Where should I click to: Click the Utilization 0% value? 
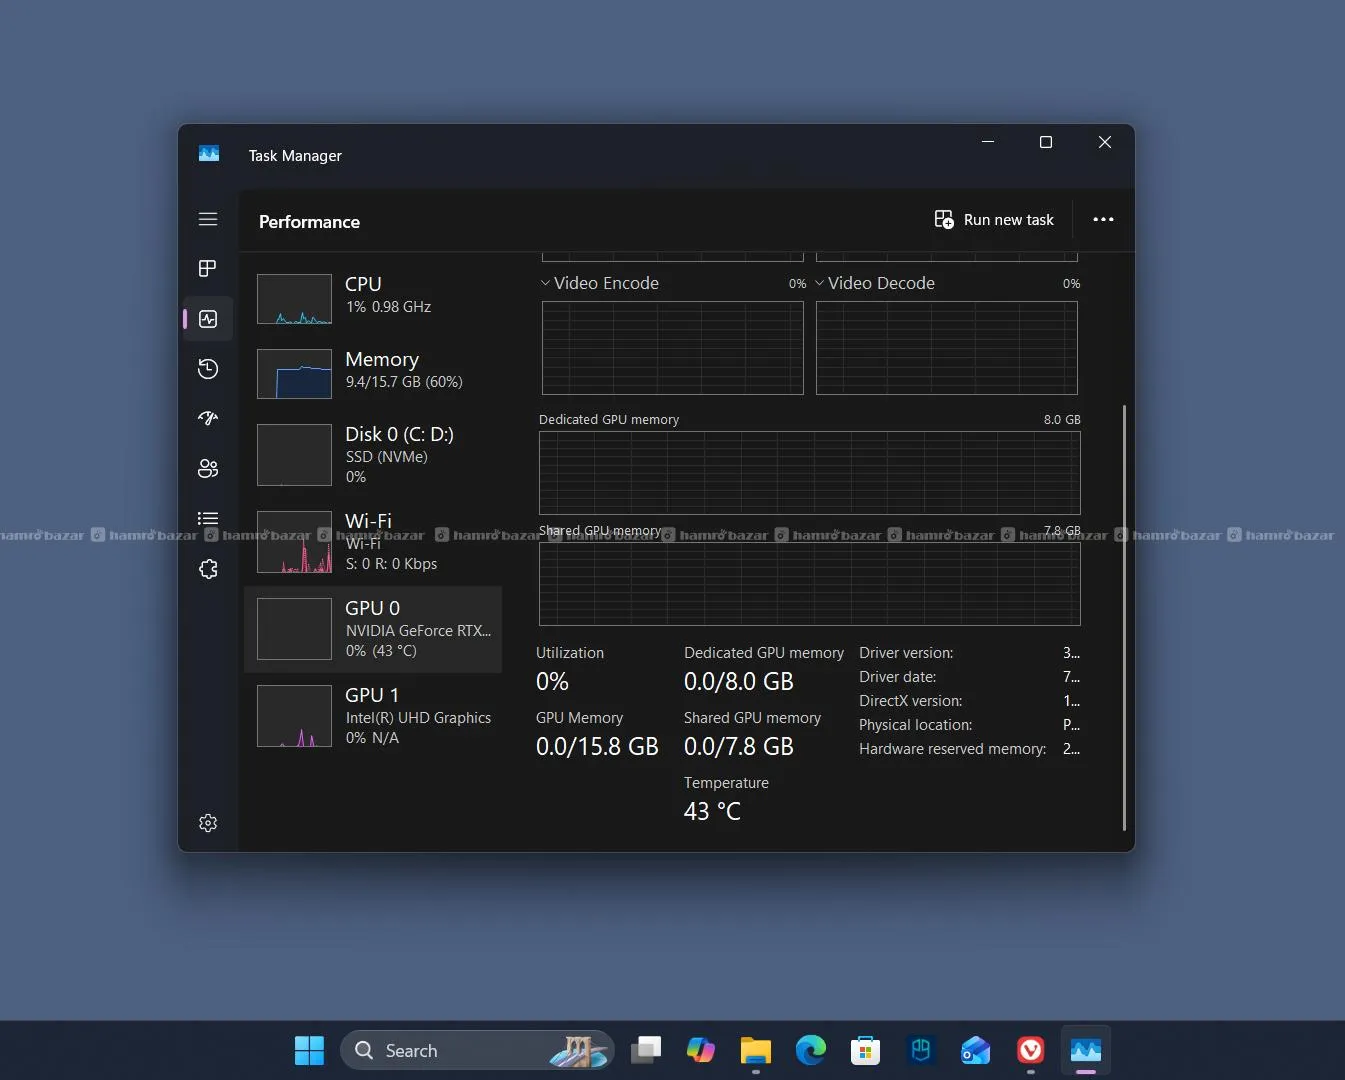(x=552, y=682)
